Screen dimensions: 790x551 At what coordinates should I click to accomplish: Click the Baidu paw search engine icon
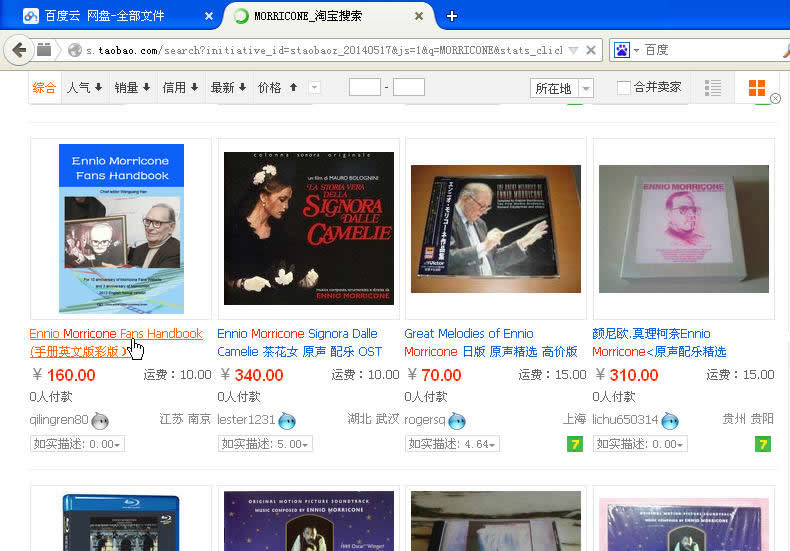pos(622,50)
